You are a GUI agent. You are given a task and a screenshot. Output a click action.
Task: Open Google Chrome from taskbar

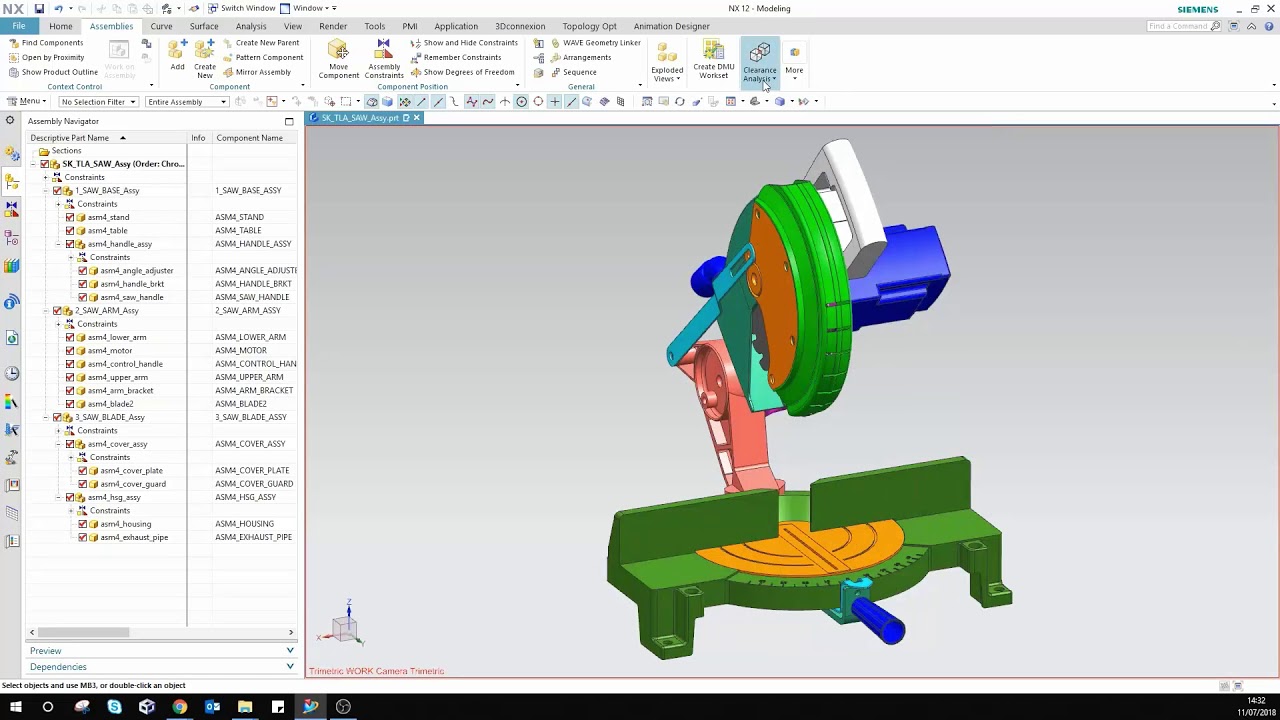pyautogui.click(x=180, y=707)
